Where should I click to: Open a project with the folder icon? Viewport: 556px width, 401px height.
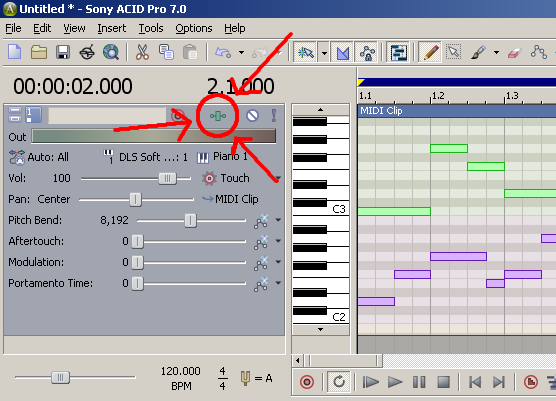click(39, 52)
